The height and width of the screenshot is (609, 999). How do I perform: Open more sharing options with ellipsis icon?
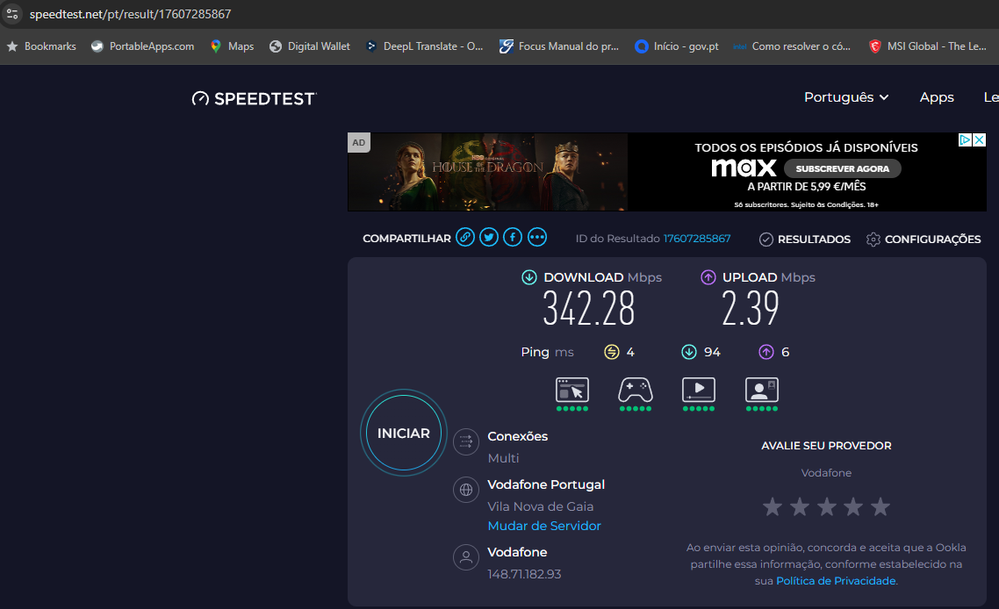(x=537, y=237)
